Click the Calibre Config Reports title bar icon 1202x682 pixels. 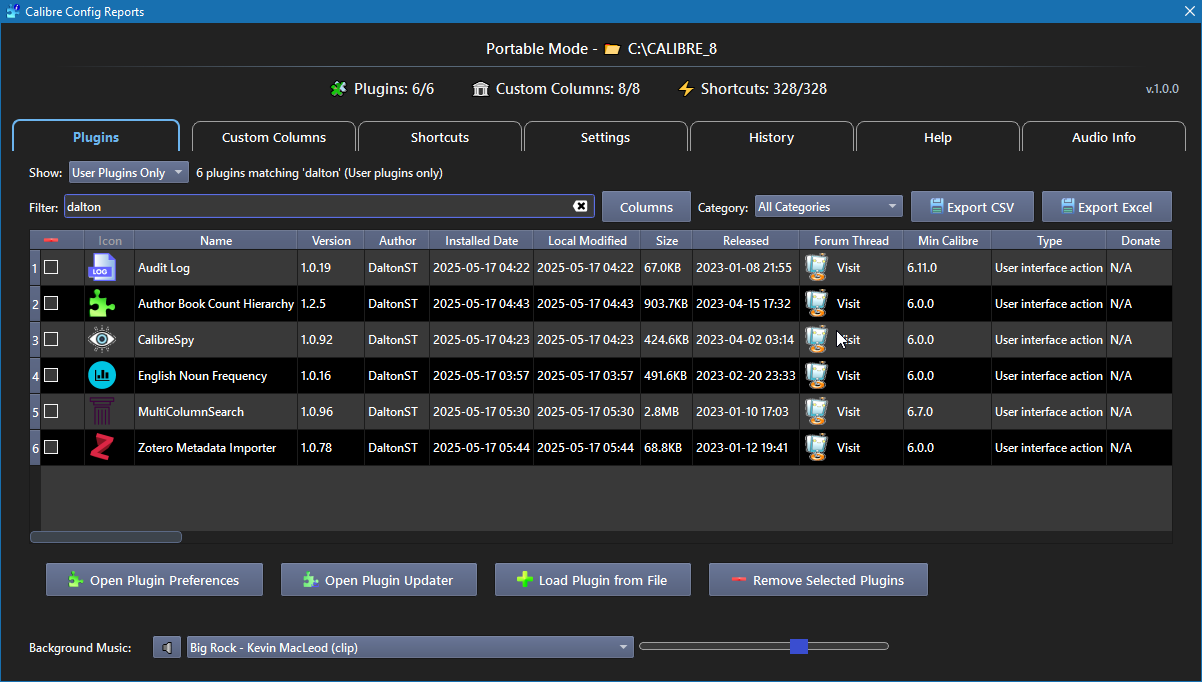point(13,12)
